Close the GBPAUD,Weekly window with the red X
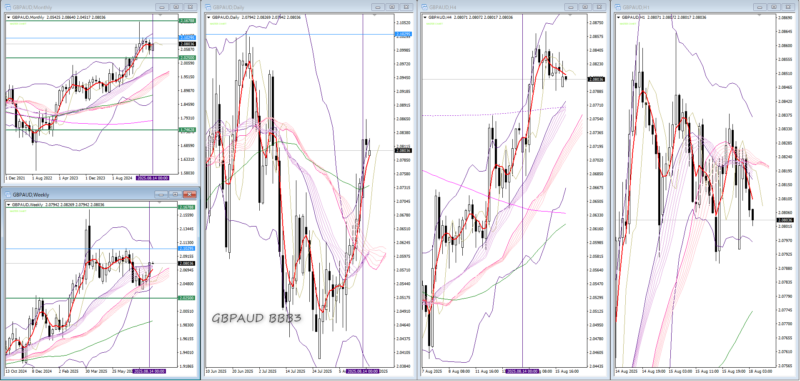 tap(190, 194)
